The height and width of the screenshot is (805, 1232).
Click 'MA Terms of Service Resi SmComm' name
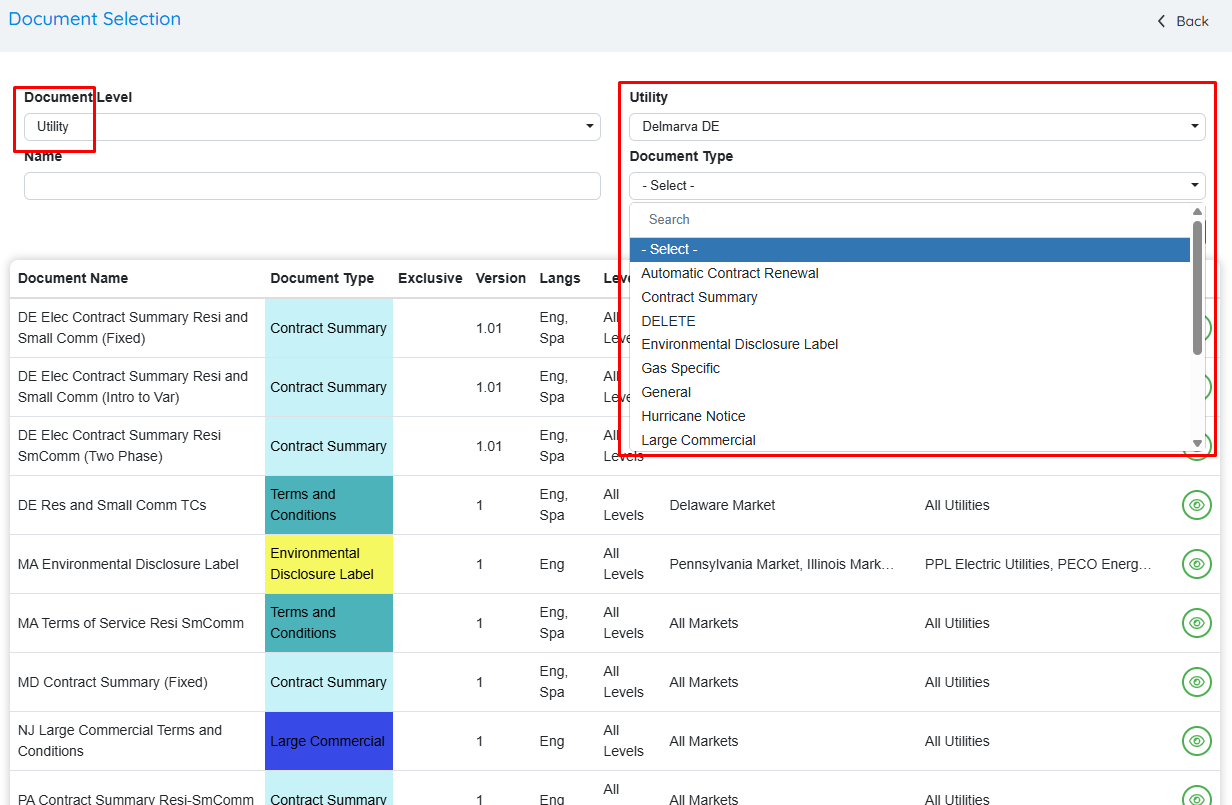click(x=131, y=623)
